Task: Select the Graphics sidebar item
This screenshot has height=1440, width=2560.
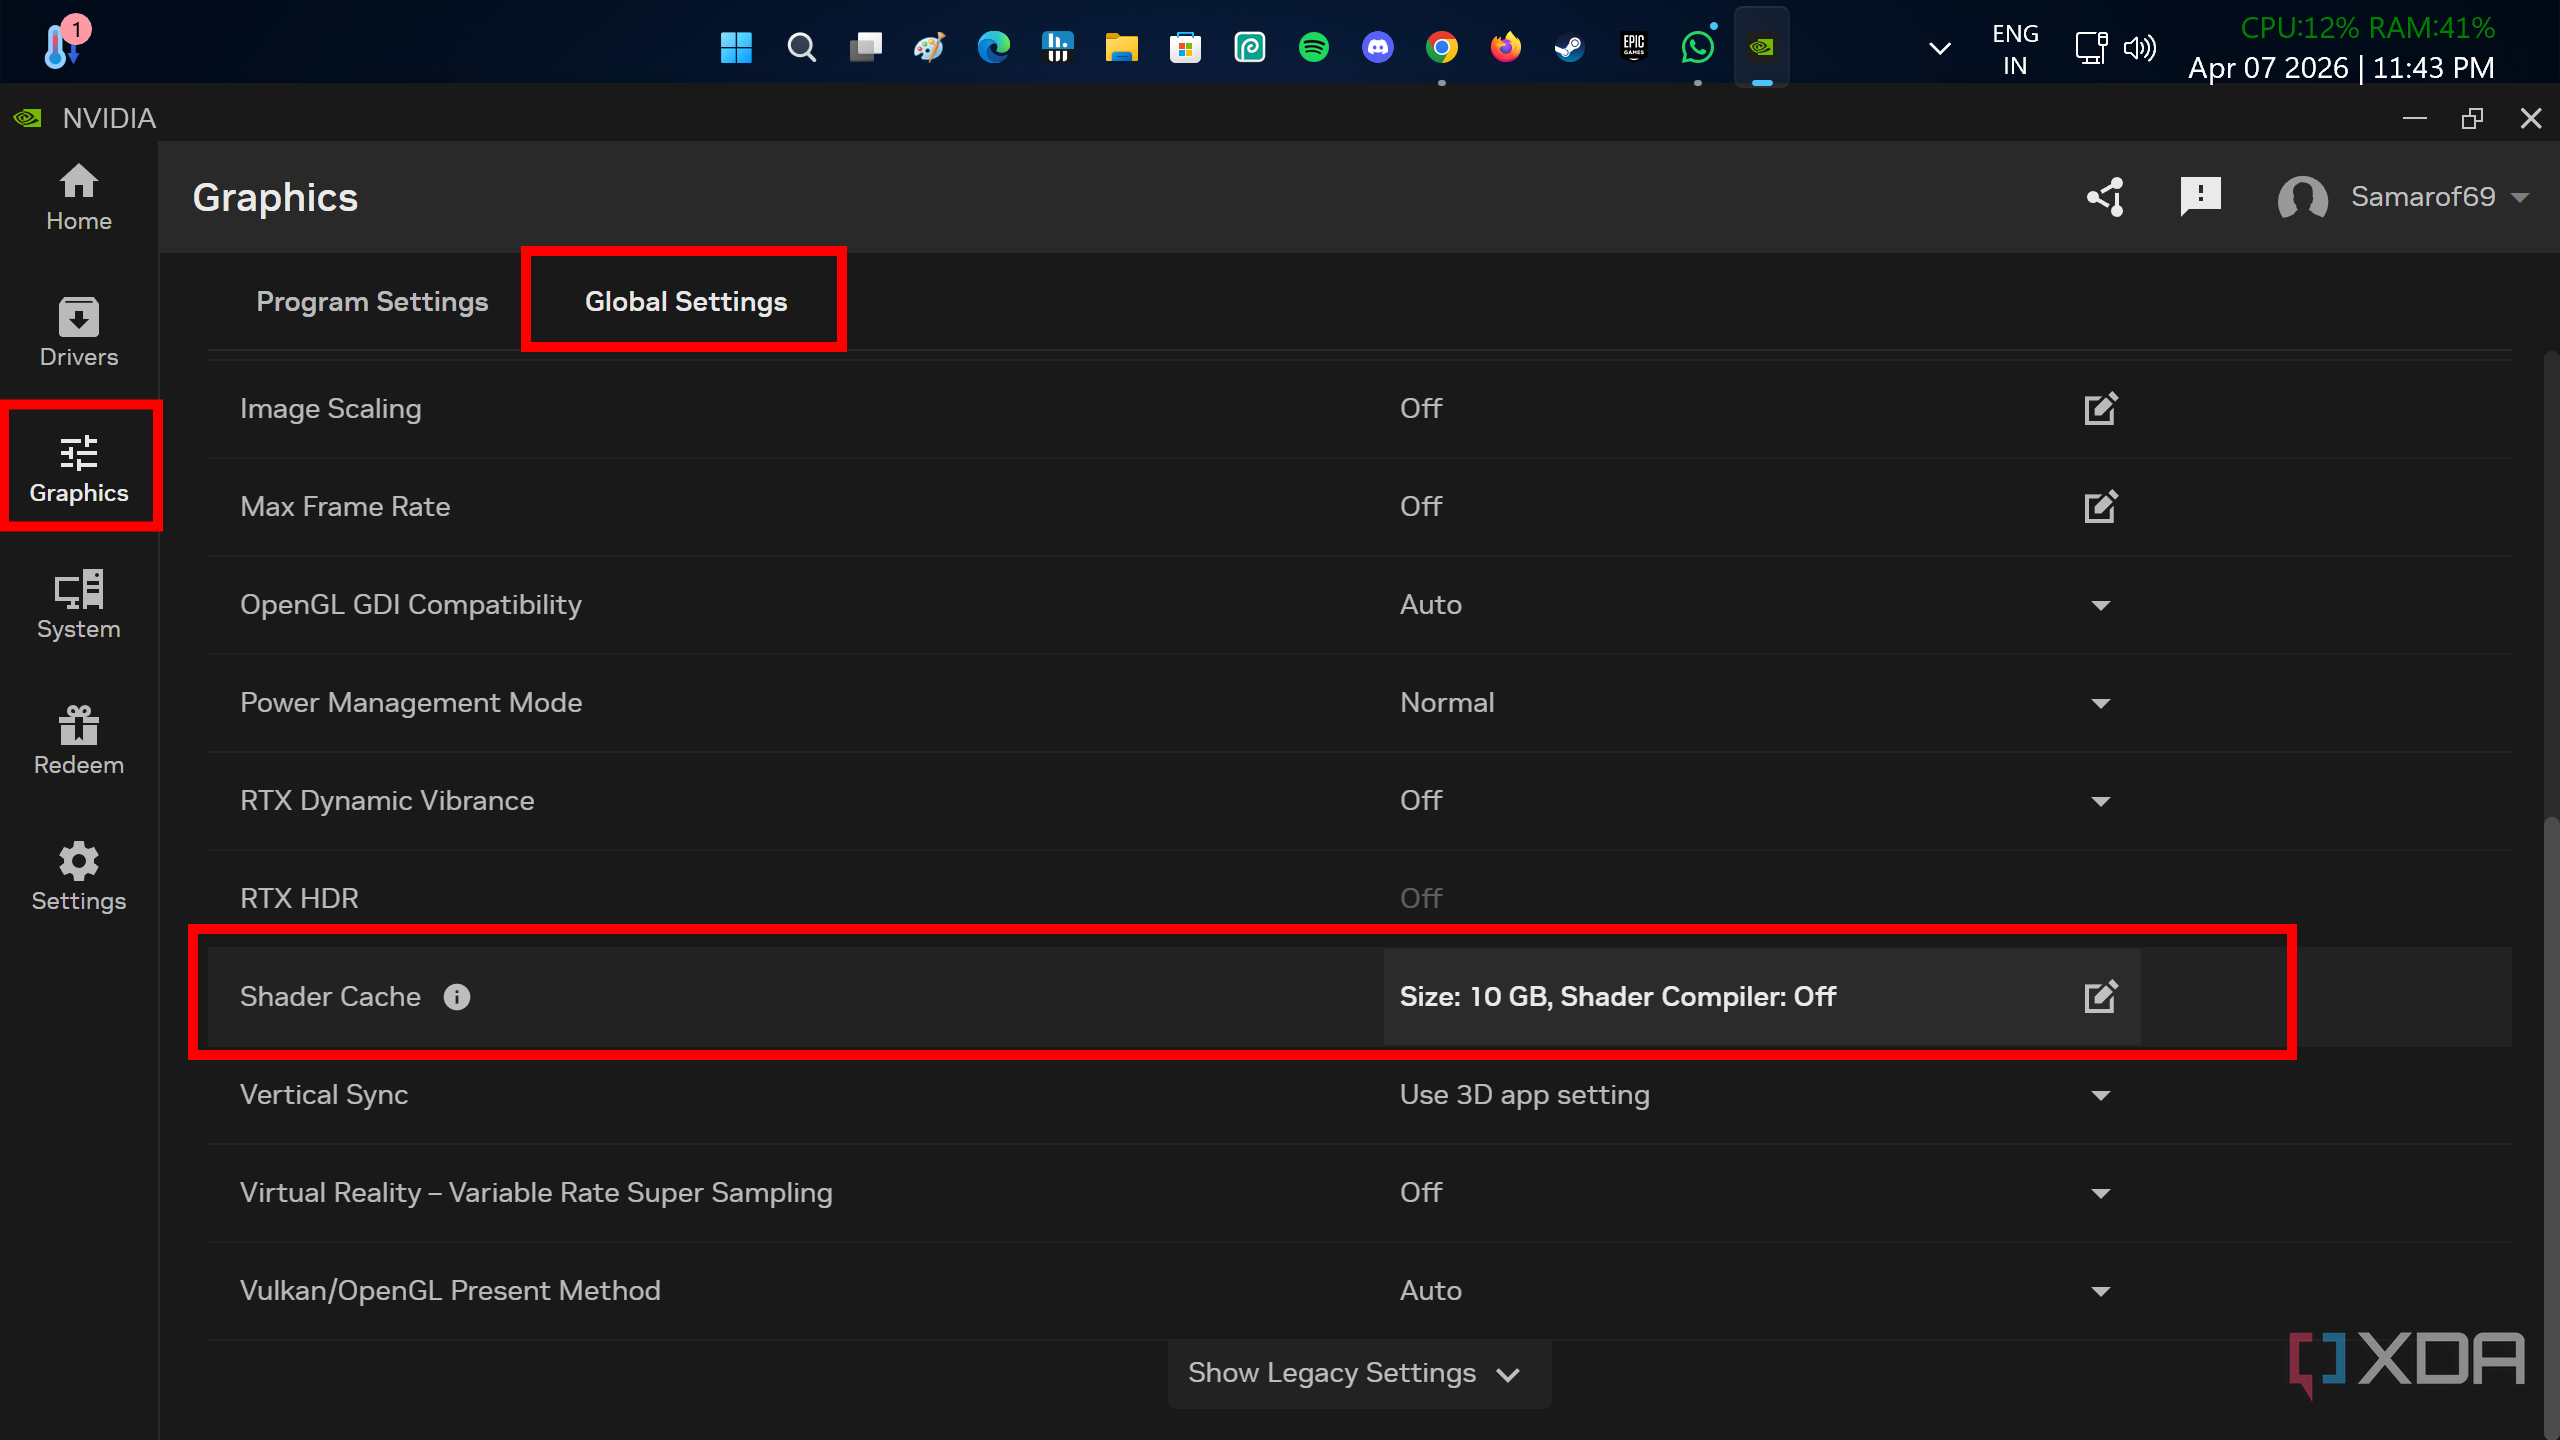Action: click(78, 469)
